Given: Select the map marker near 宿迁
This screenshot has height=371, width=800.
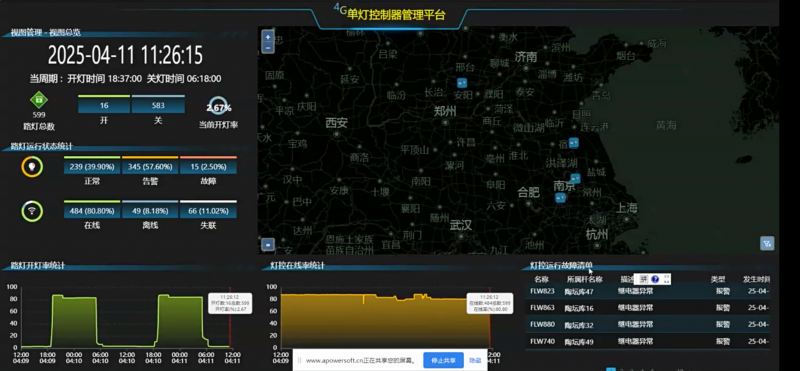Looking at the screenshot, I should (574, 143).
